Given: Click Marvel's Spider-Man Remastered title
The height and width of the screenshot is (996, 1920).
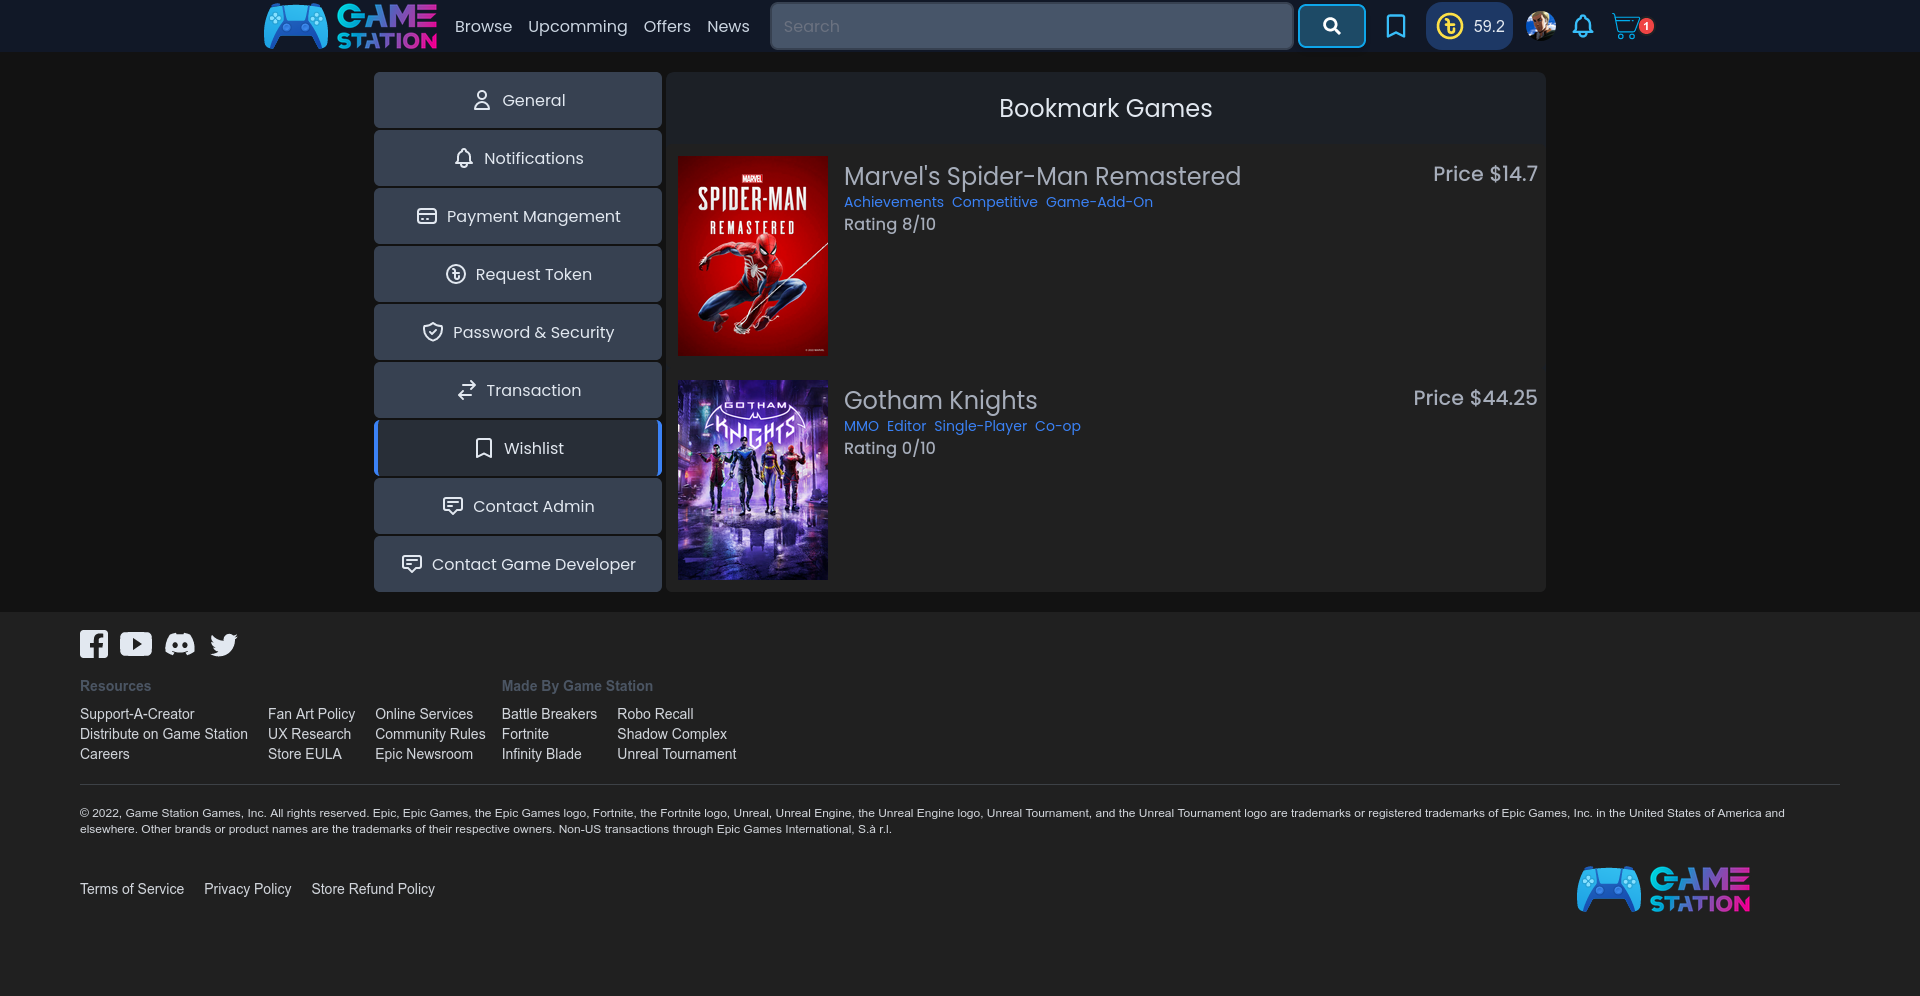Looking at the screenshot, I should tap(1042, 176).
